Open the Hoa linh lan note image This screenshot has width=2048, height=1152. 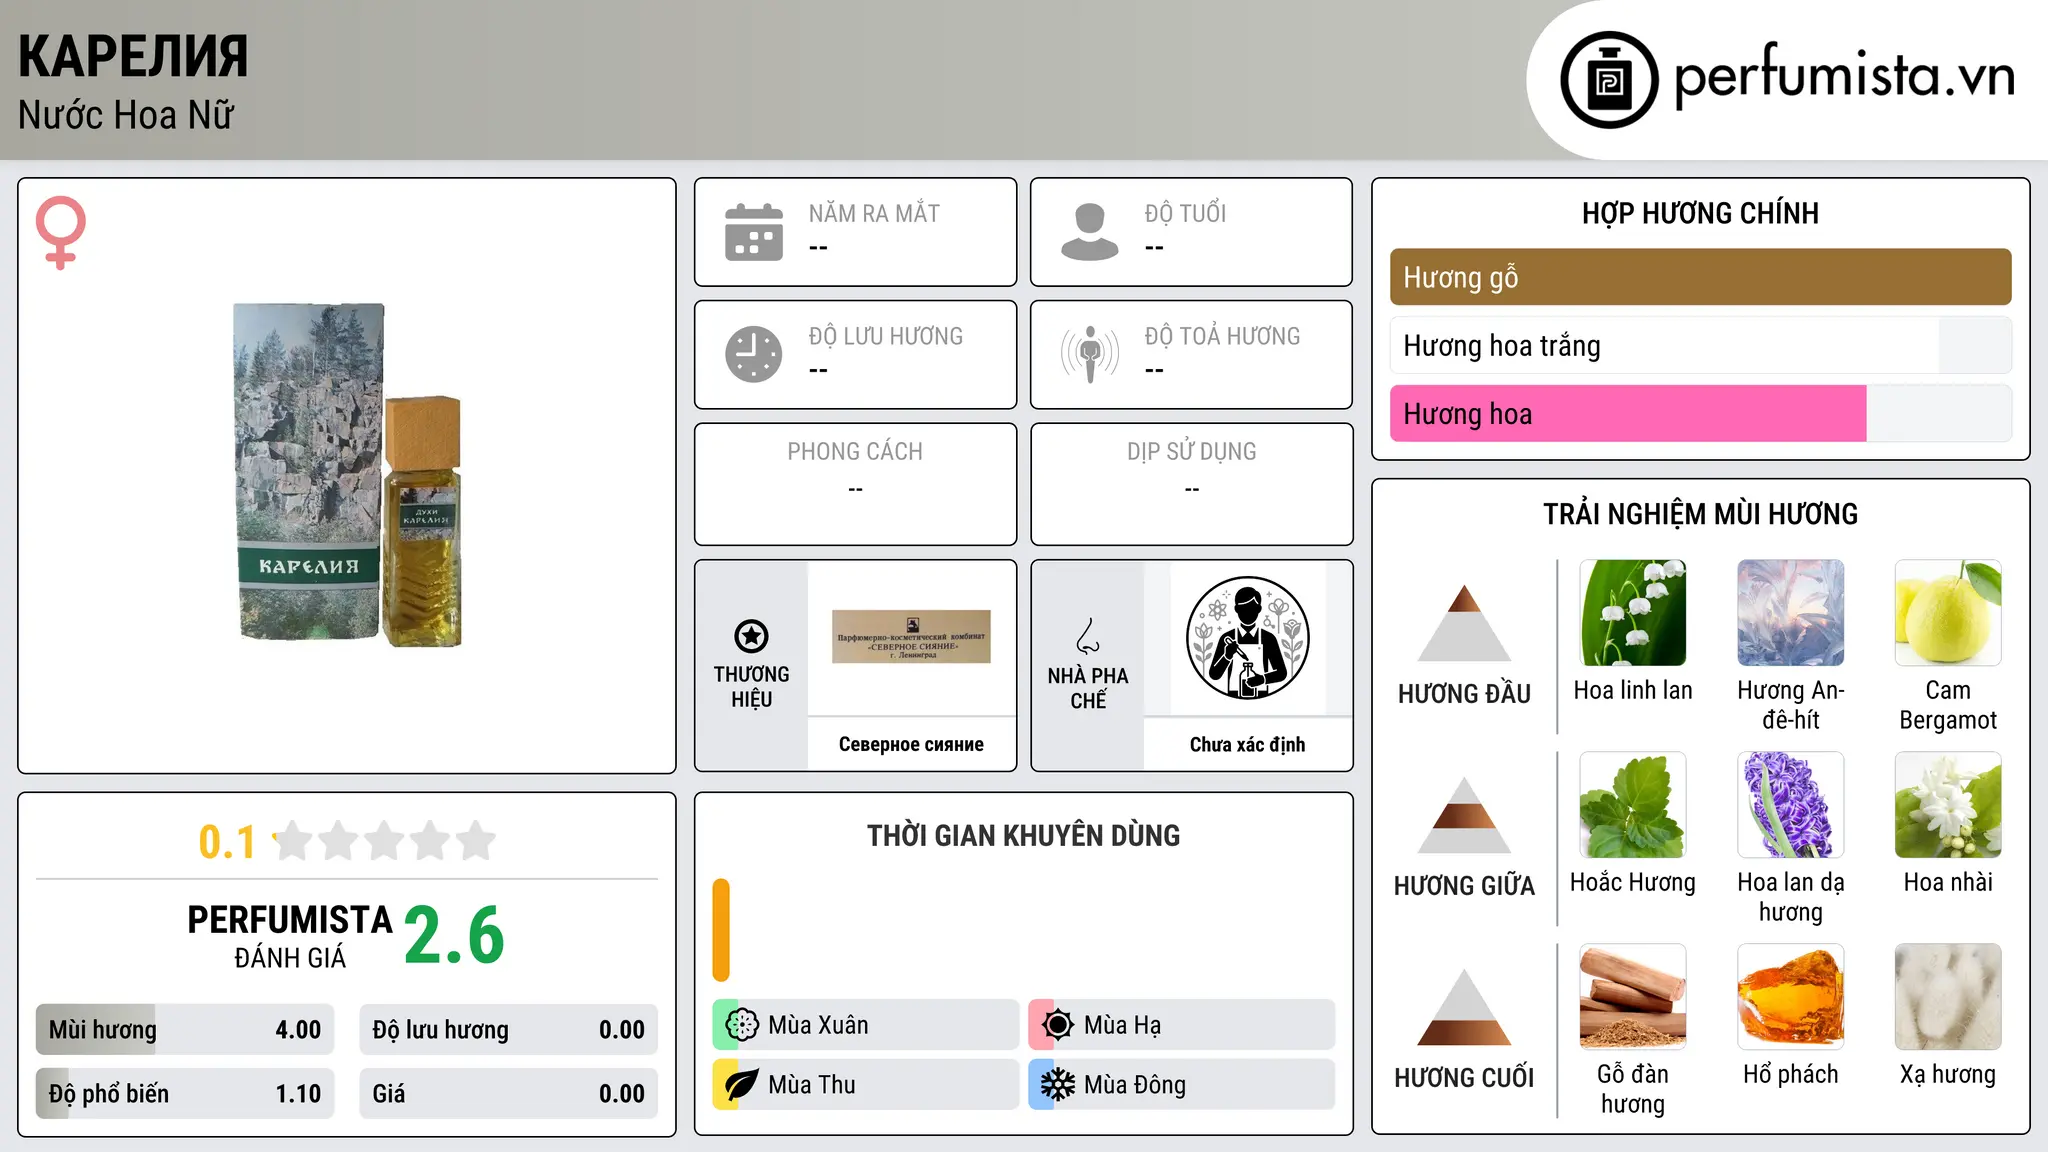(1633, 613)
